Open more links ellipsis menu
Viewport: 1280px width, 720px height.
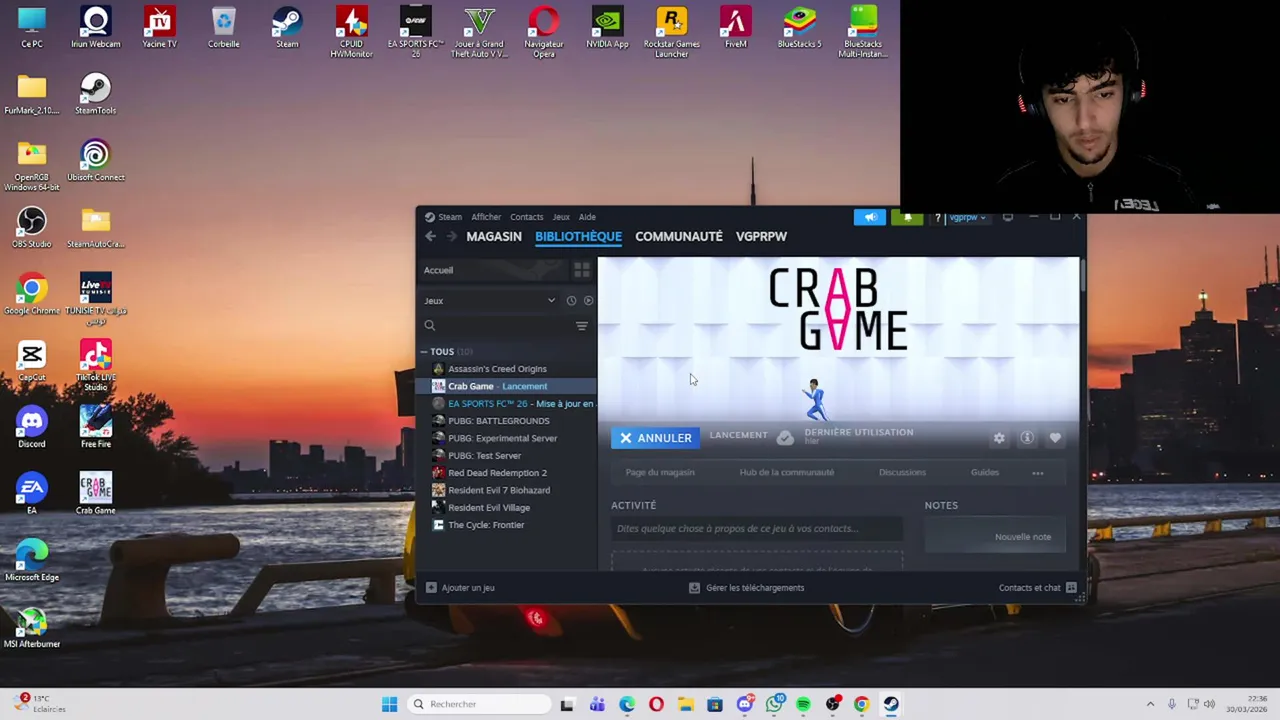click(x=1038, y=473)
